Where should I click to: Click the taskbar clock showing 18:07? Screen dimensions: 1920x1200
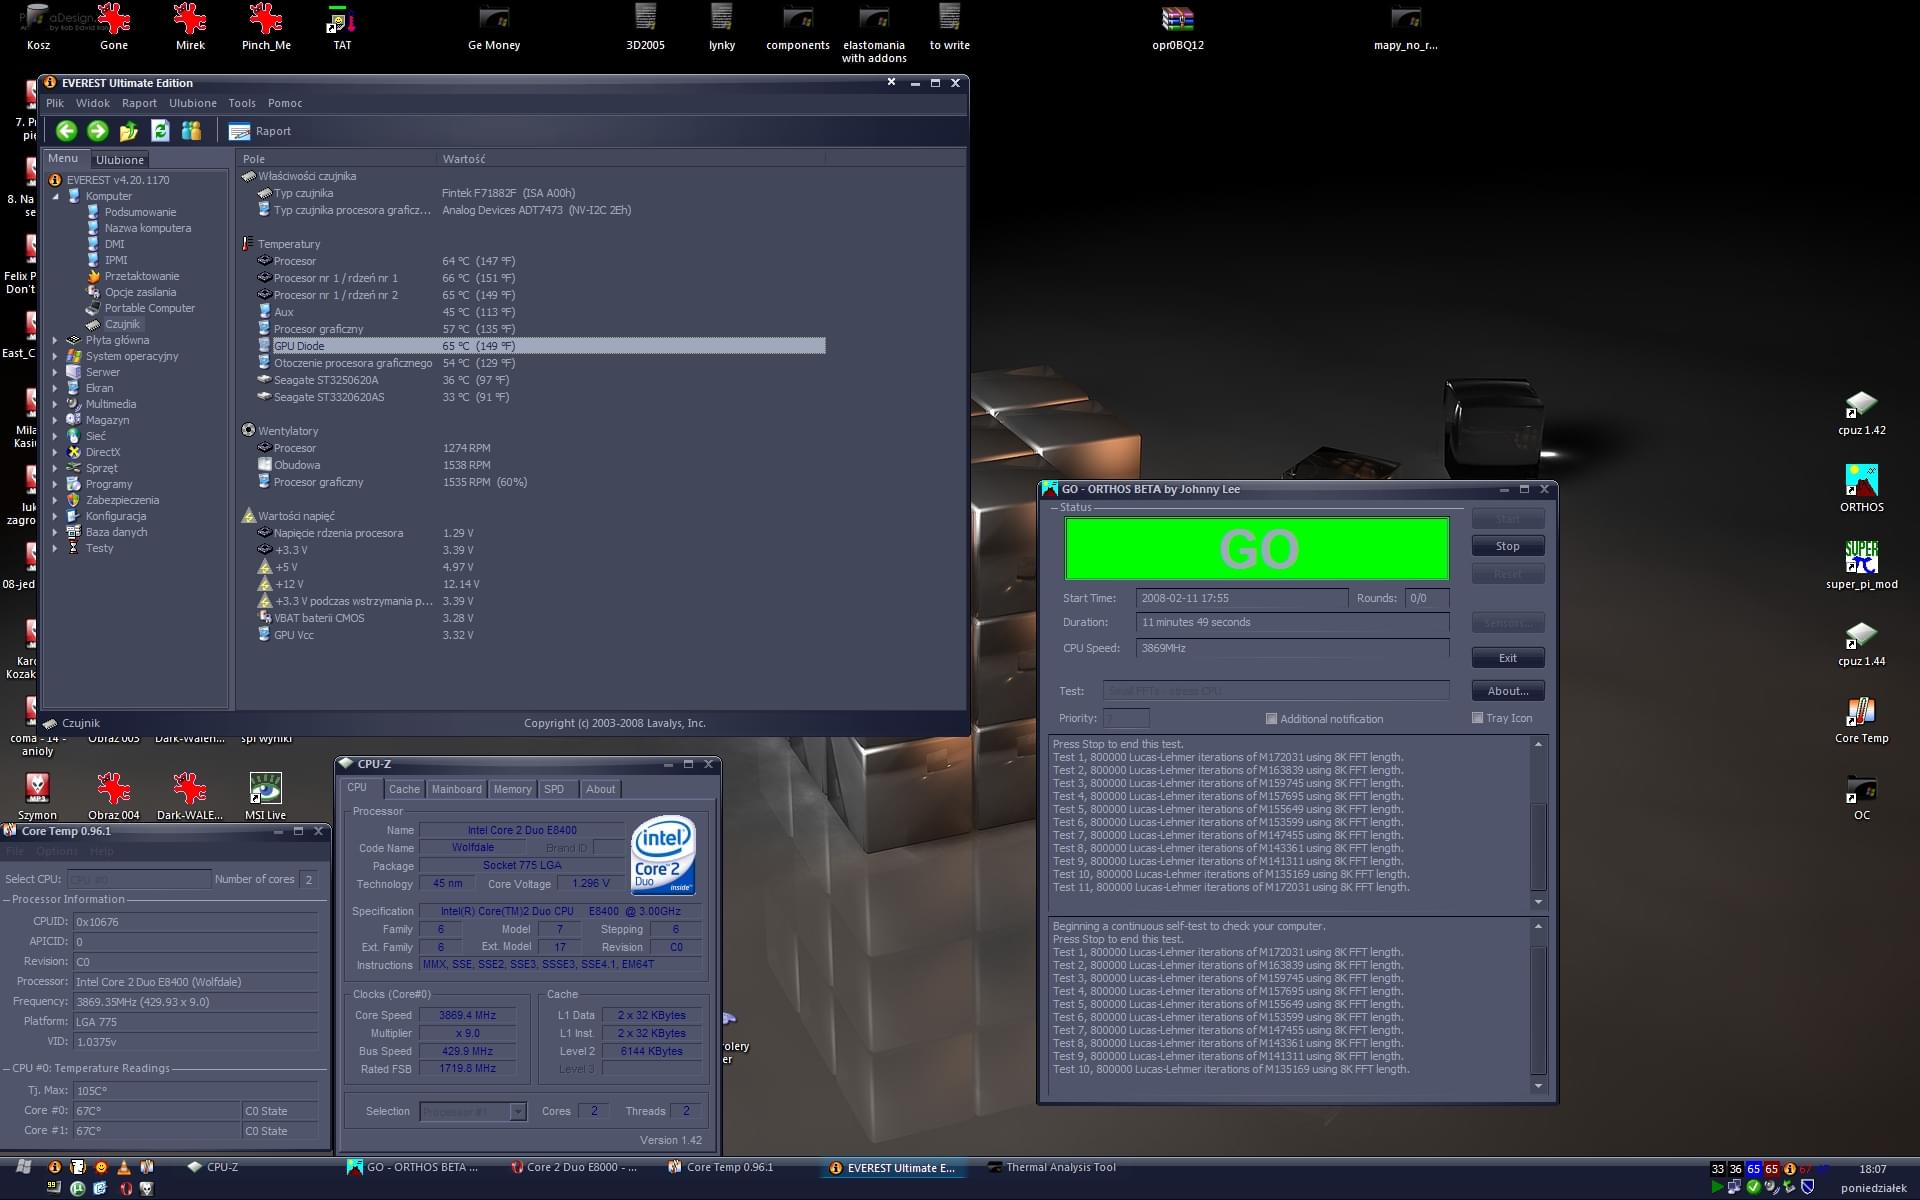(x=1873, y=1169)
